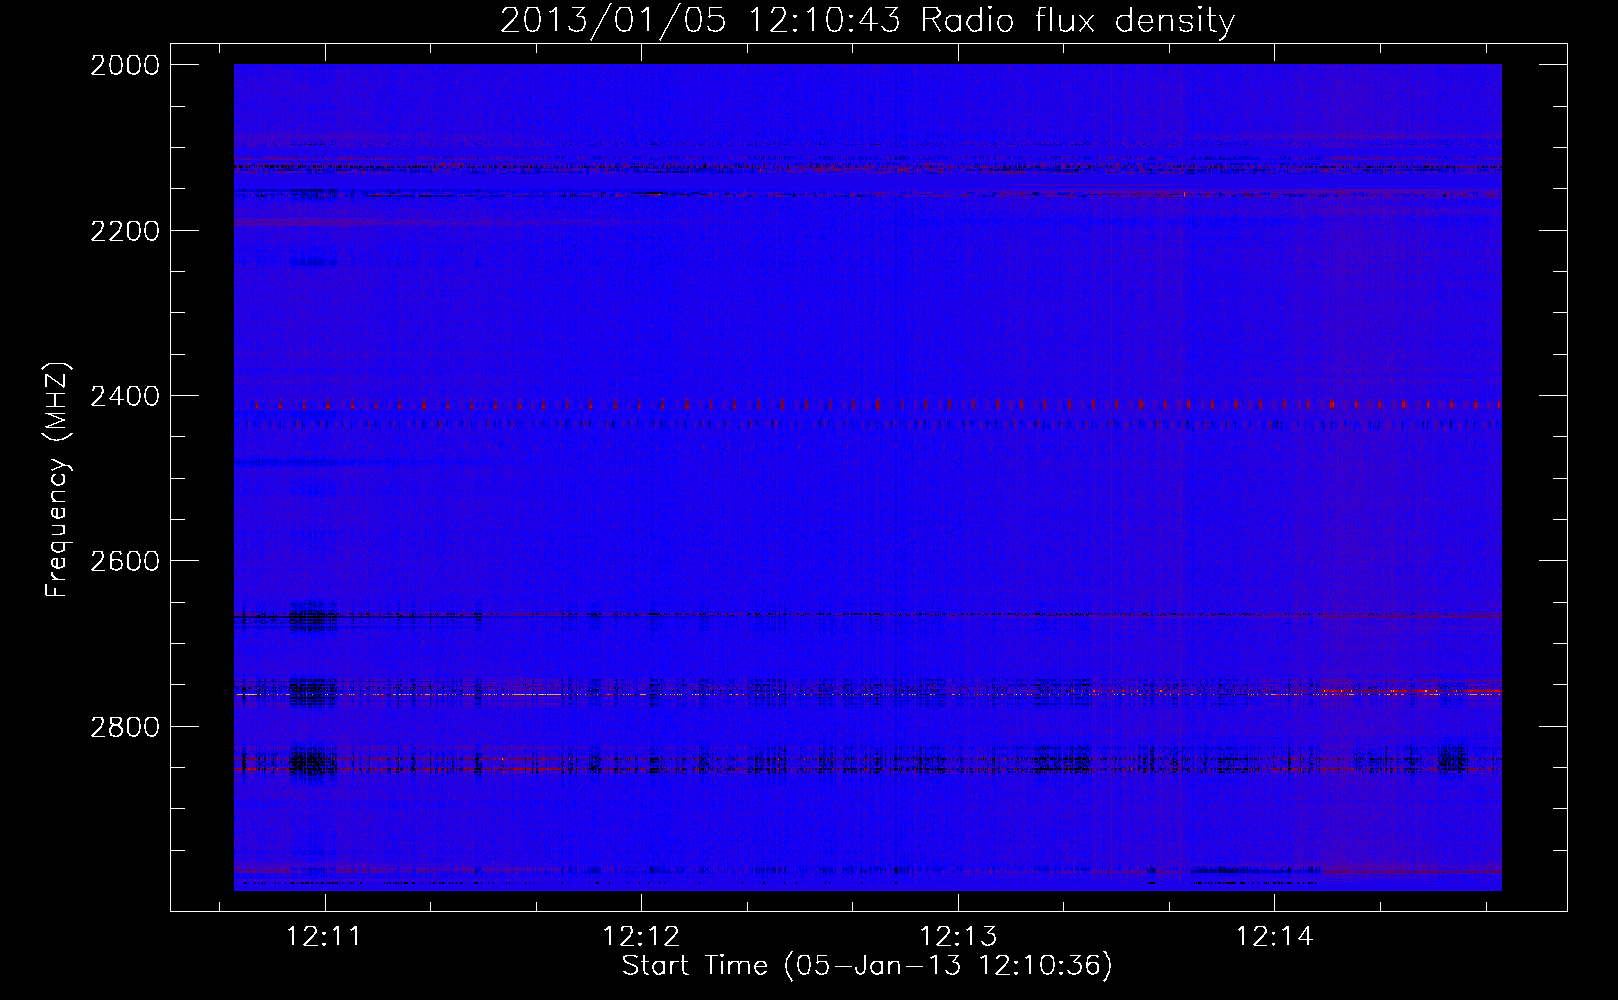
Task: Select the 2600 frequency axis label
Action: point(125,561)
